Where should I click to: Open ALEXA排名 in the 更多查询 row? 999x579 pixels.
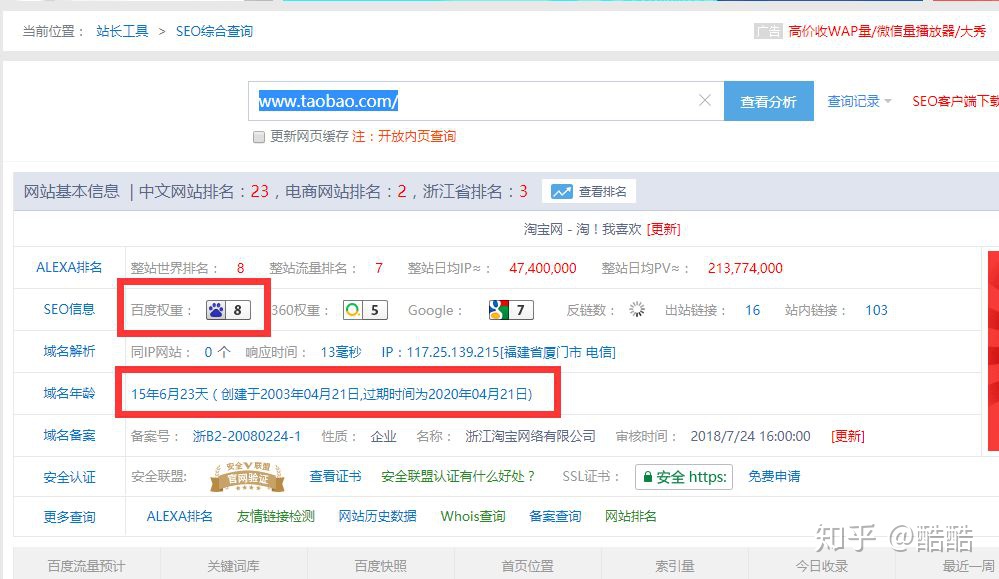pyautogui.click(x=180, y=516)
